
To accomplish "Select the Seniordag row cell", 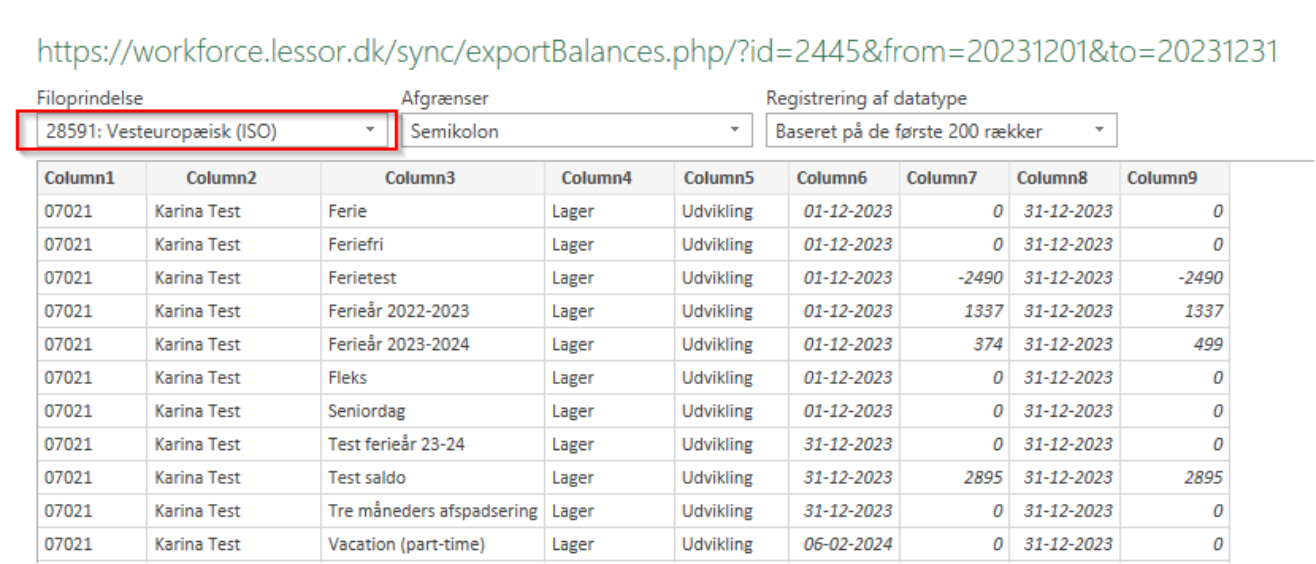I will point(366,411).
